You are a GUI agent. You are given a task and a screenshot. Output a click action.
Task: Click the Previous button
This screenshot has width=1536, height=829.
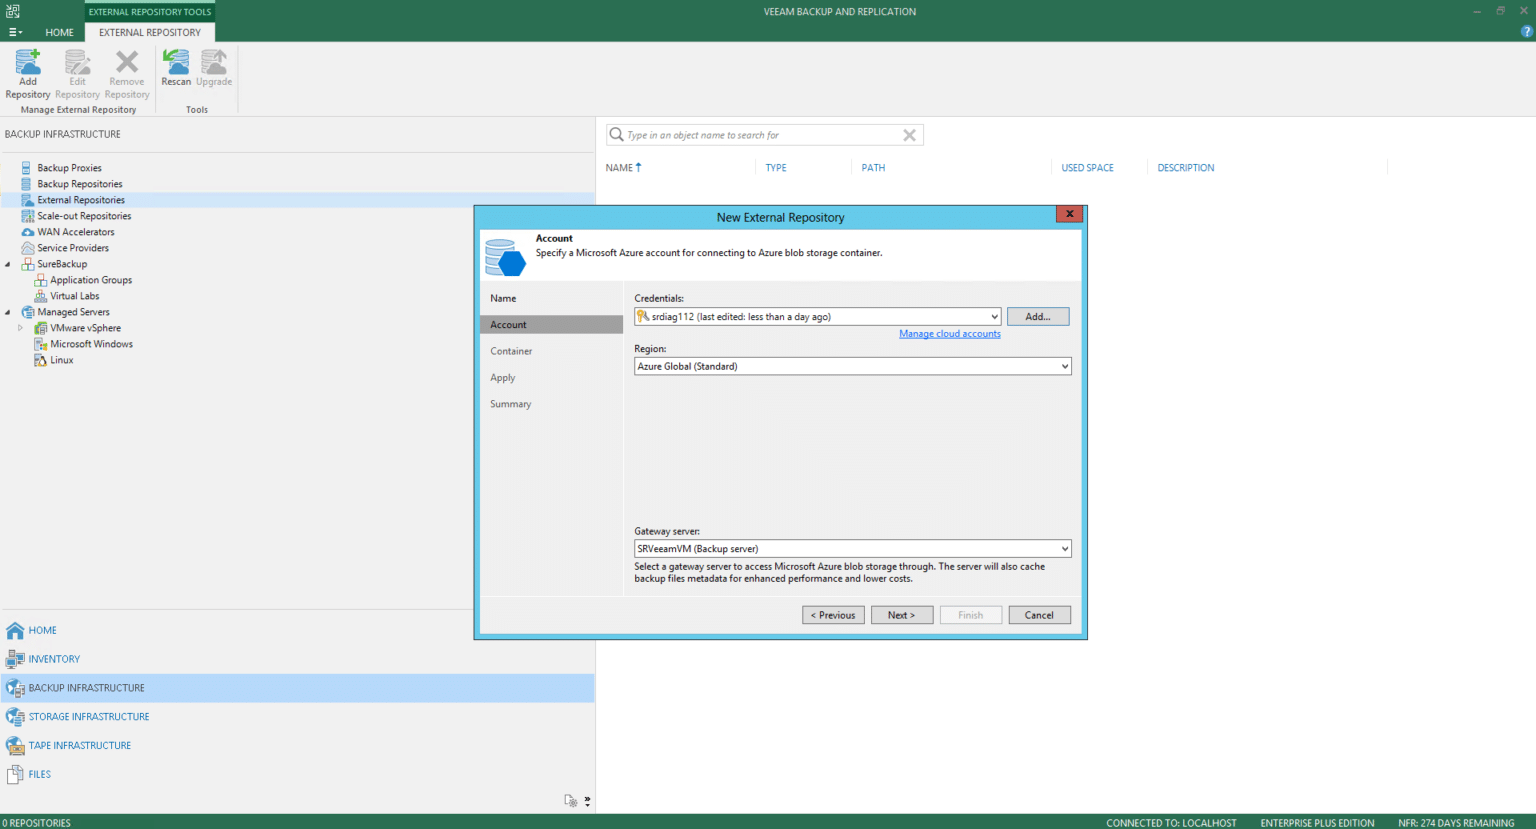[x=833, y=615]
